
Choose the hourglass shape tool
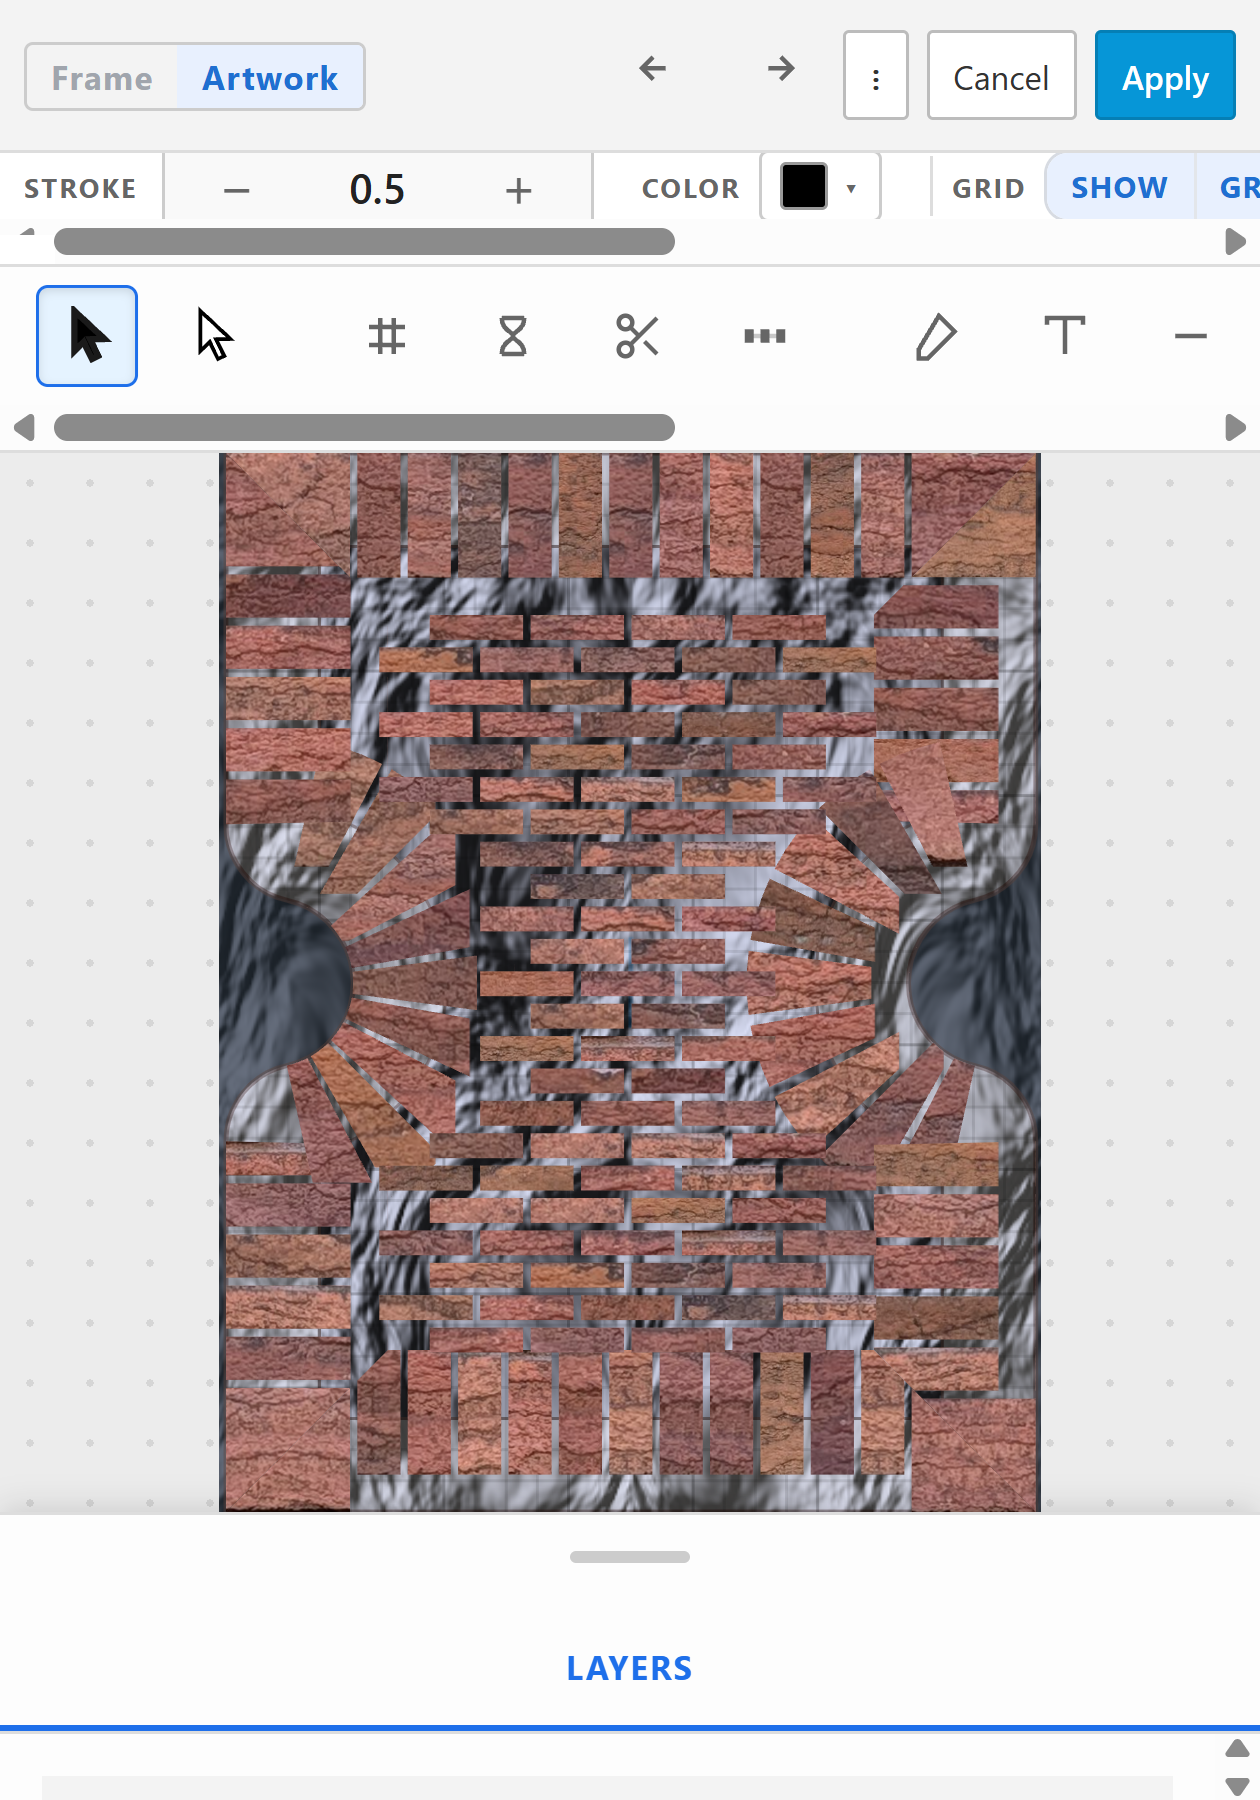(512, 336)
